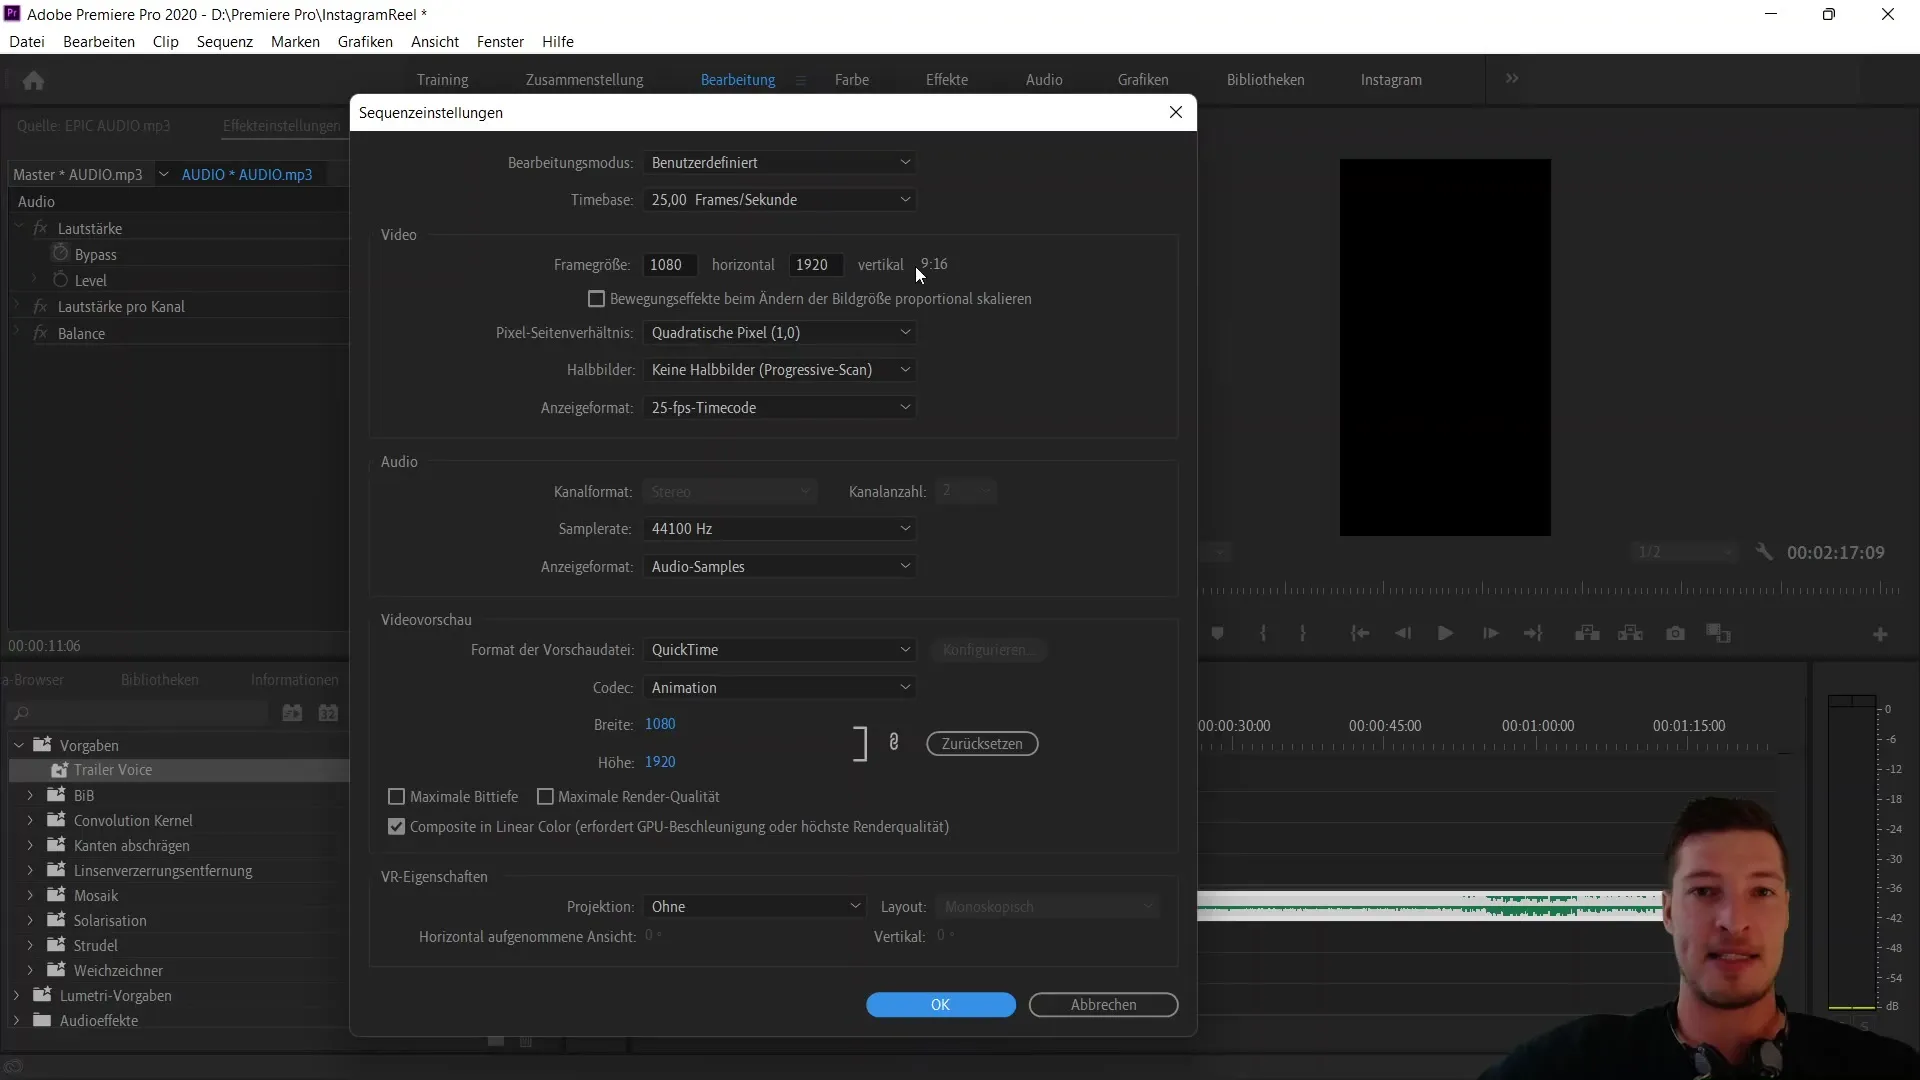Uncheck Composite in Linear Color

point(397,827)
